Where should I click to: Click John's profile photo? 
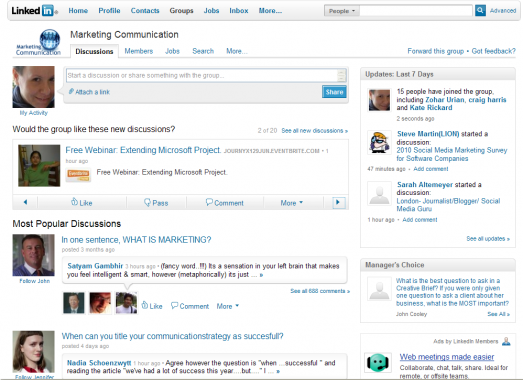(33, 255)
